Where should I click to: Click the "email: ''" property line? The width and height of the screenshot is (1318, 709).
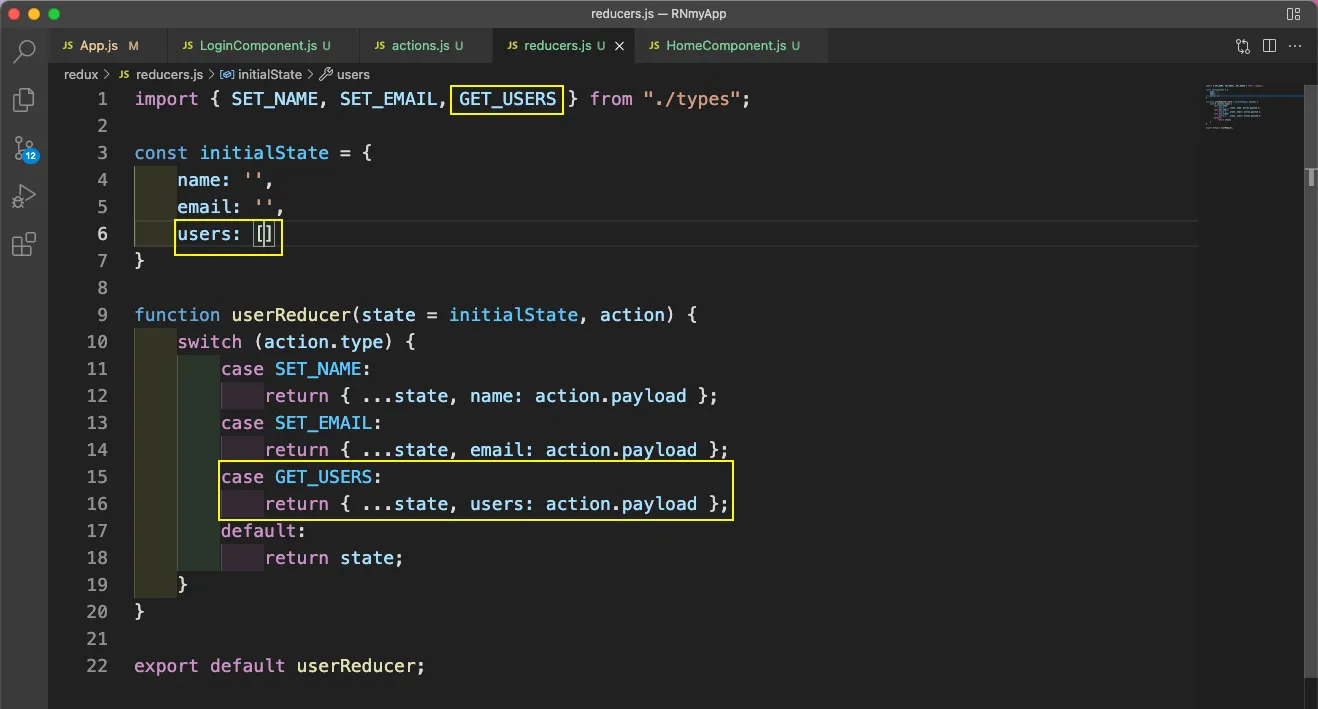pyautogui.click(x=231, y=207)
